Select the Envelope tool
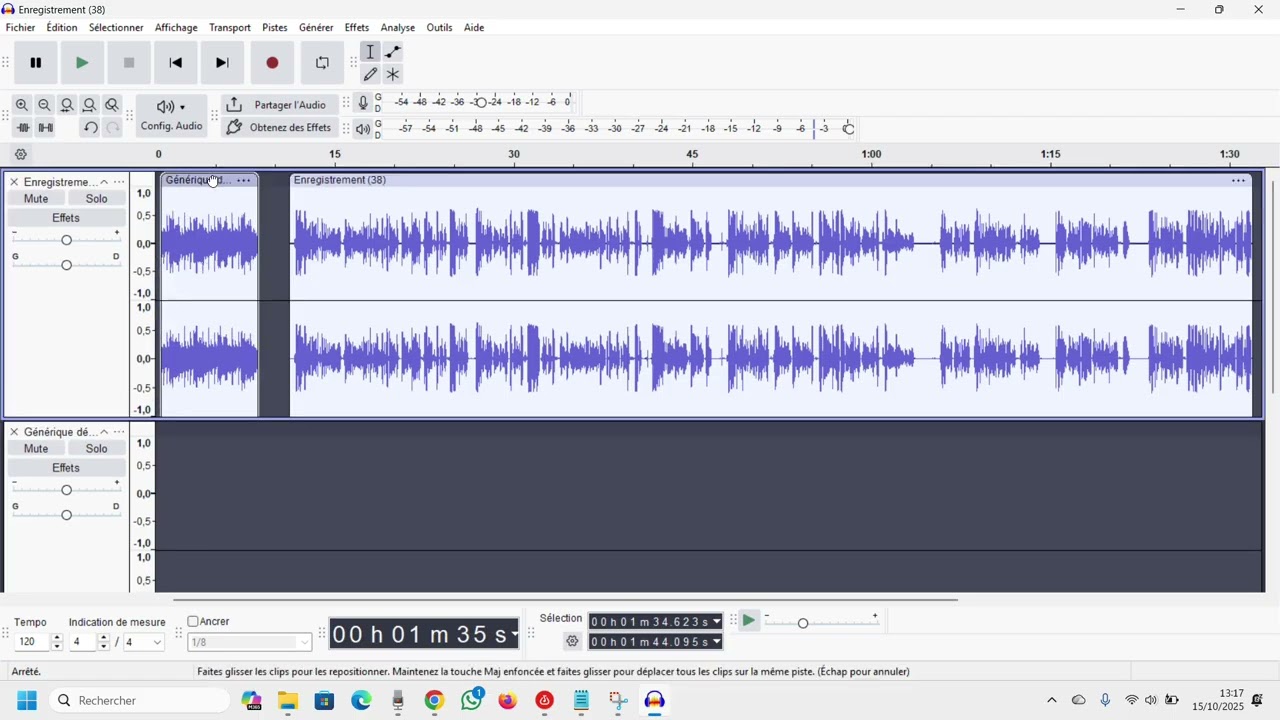Image resolution: width=1280 pixels, height=720 pixels. [393, 52]
